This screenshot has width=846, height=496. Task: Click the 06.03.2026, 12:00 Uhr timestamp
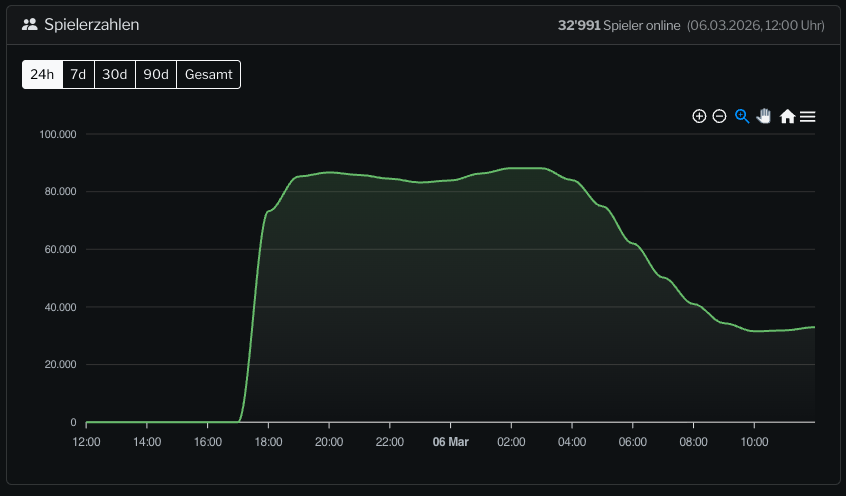pyautogui.click(x=756, y=24)
